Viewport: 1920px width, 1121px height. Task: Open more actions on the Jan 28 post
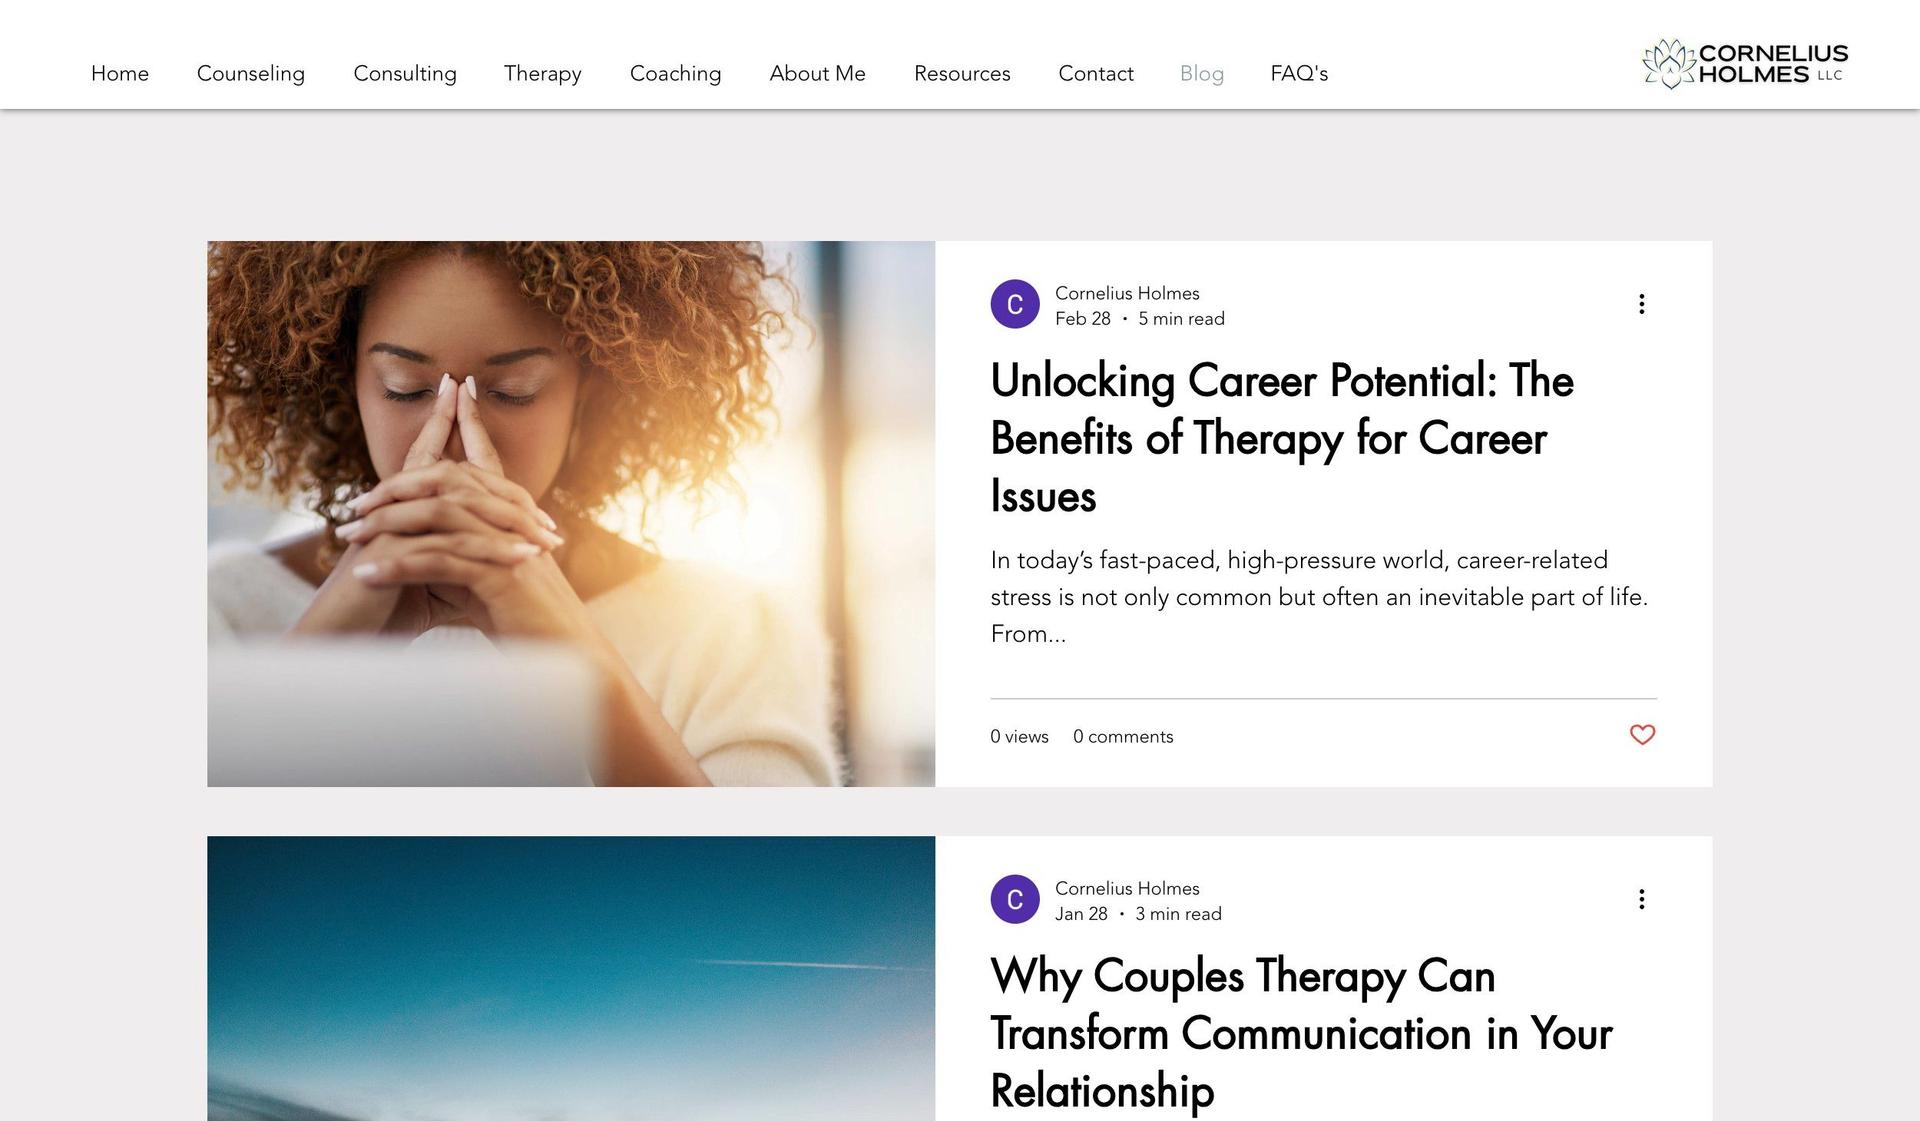click(1641, 899)
